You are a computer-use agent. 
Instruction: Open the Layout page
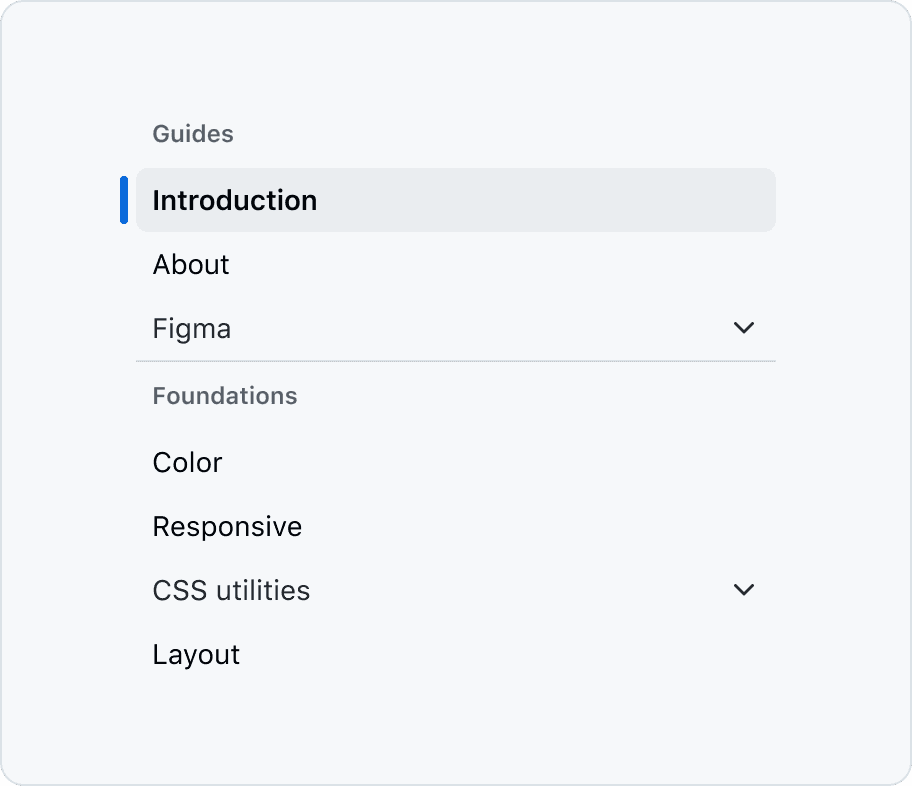pos(196,654)
